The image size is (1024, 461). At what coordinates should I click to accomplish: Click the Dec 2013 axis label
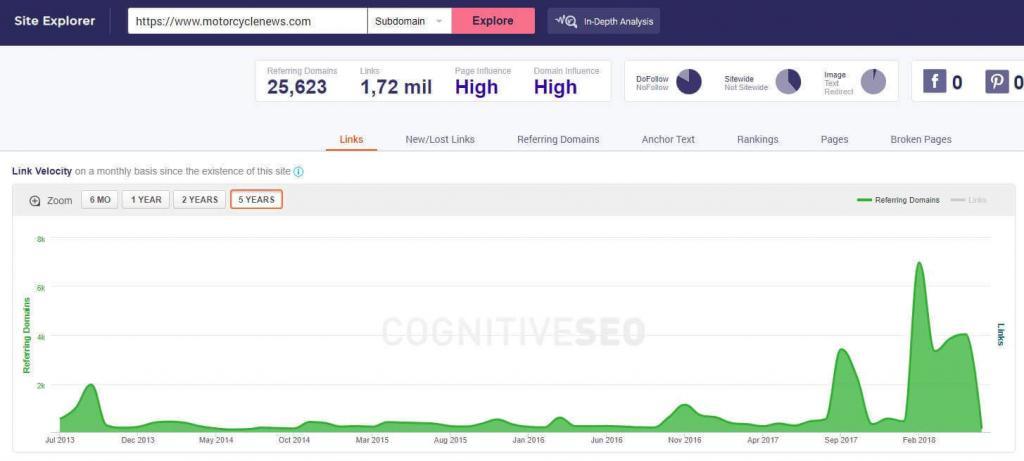[138, 440]
